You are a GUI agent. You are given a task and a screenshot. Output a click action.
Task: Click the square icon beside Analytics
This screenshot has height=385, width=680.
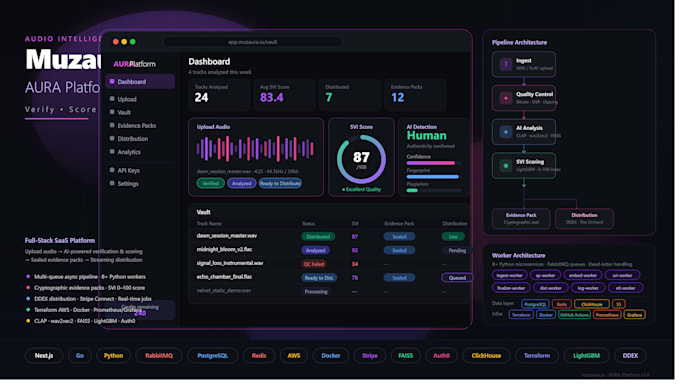tap(112, 152)
